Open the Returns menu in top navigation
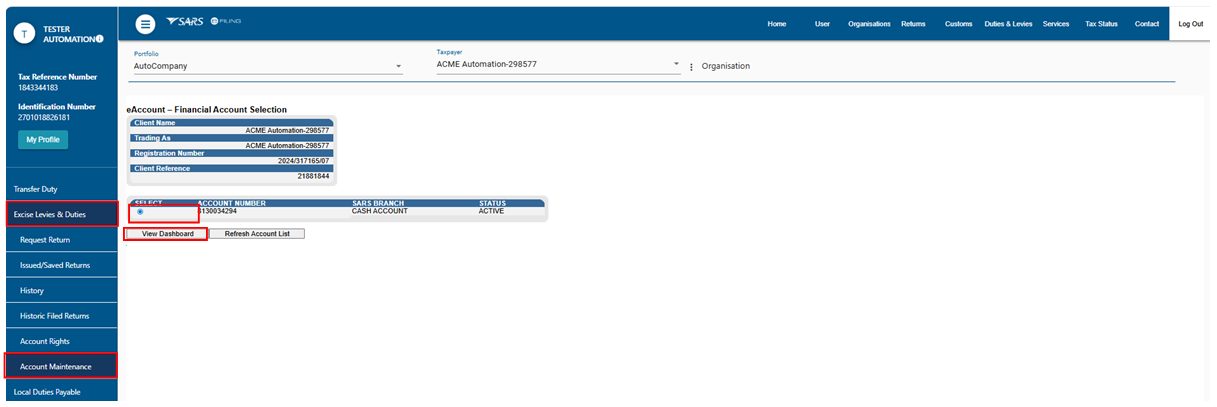 [912, 24]
